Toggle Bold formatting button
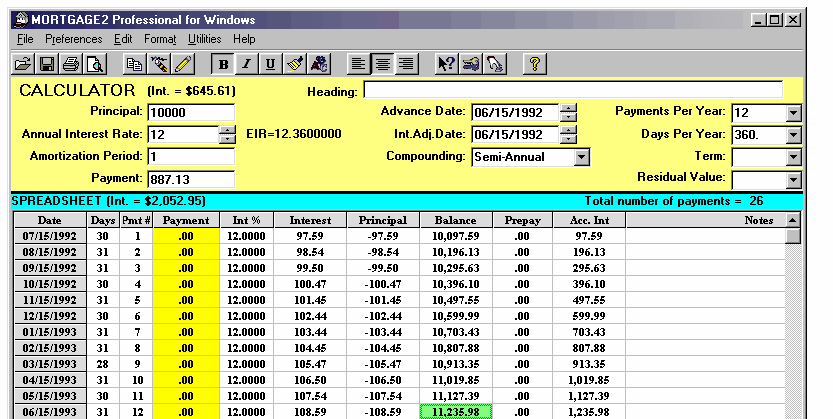 tap(223, 64)
